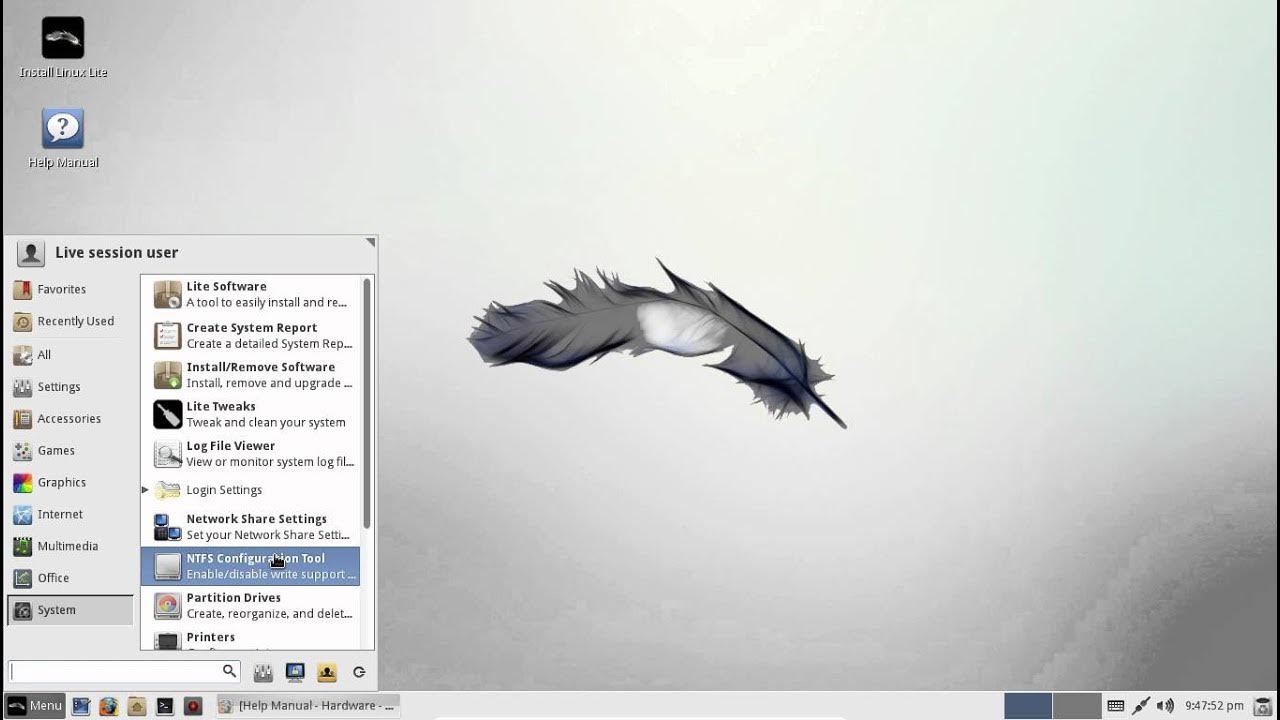1280x720 pixels.
Task: Open the Multimedia category
Action: (70, 546)
